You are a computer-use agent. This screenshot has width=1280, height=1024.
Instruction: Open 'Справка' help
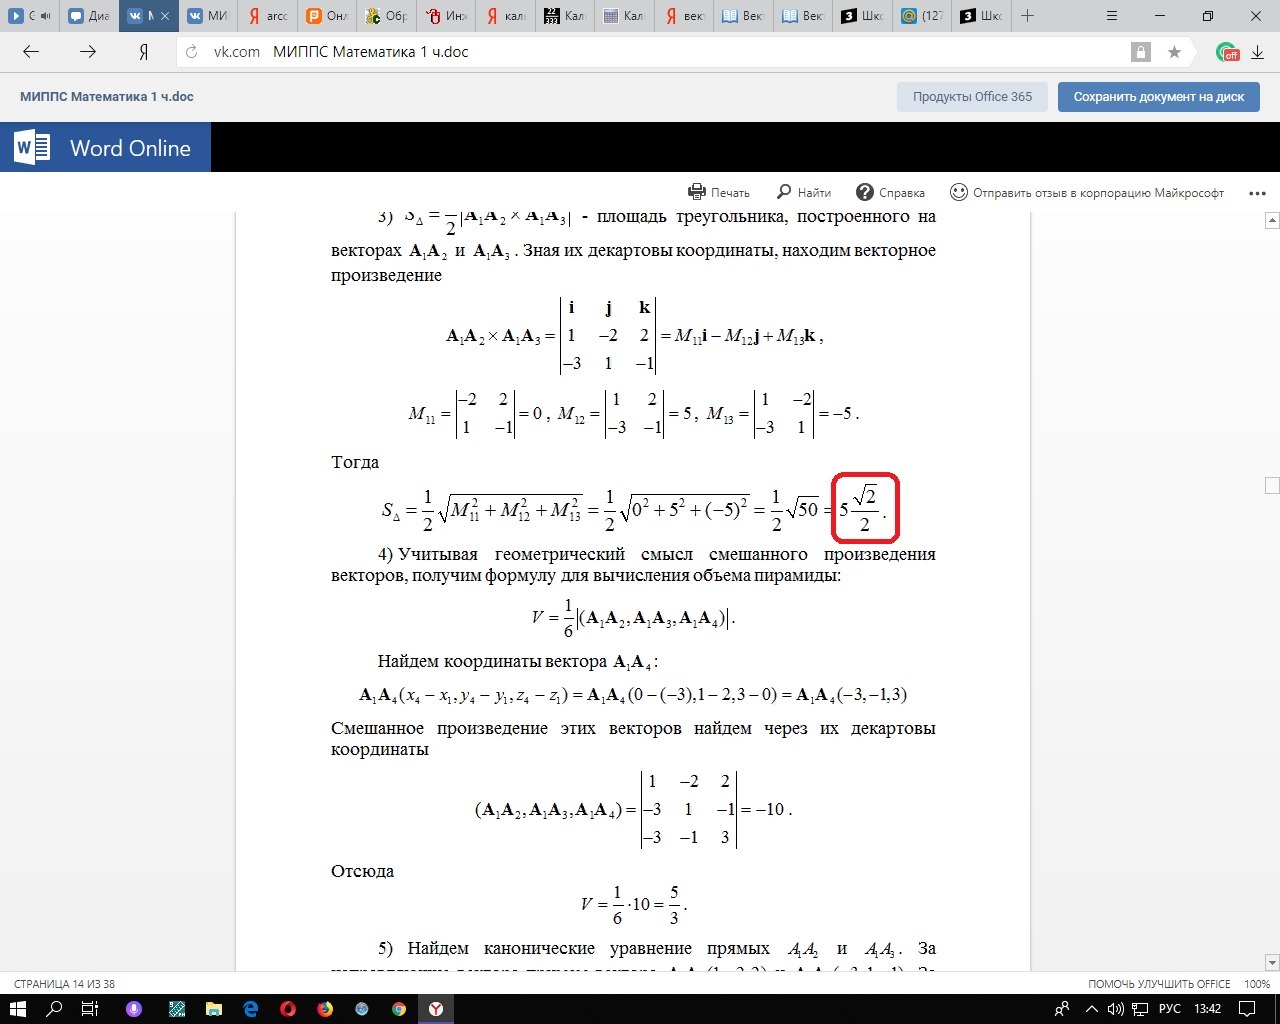tap(891, 192)
